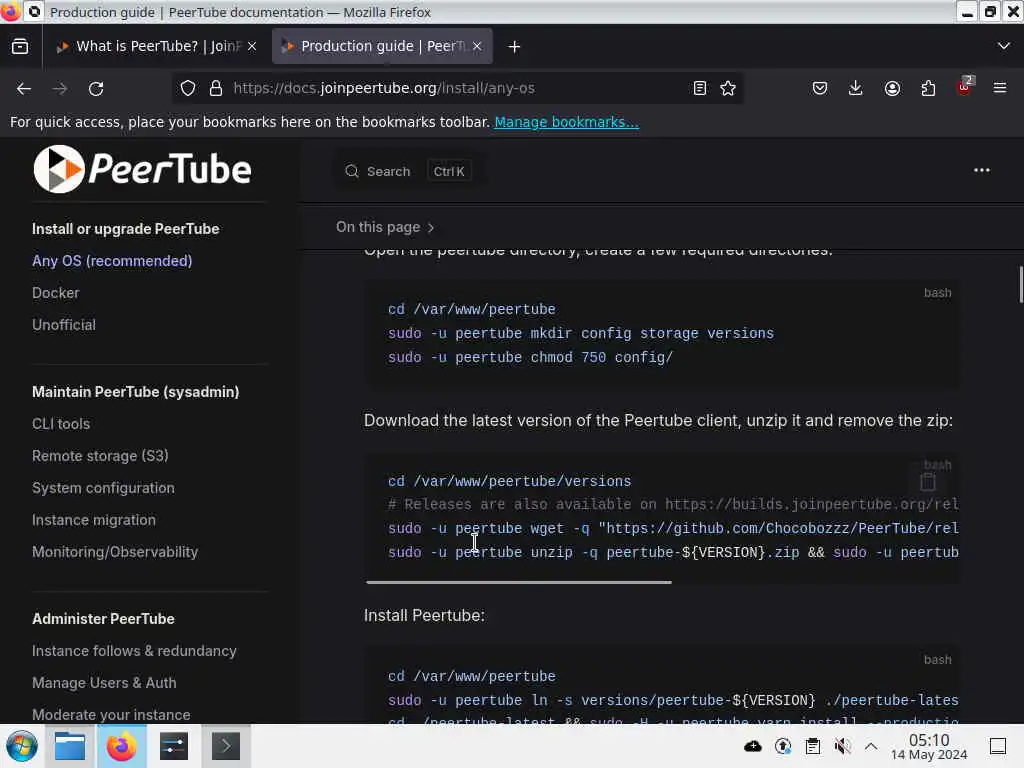Viewport: 1024px width, 768px height.
Task: Open terminal arrow taskbar app
Action: tap(225, 746)
